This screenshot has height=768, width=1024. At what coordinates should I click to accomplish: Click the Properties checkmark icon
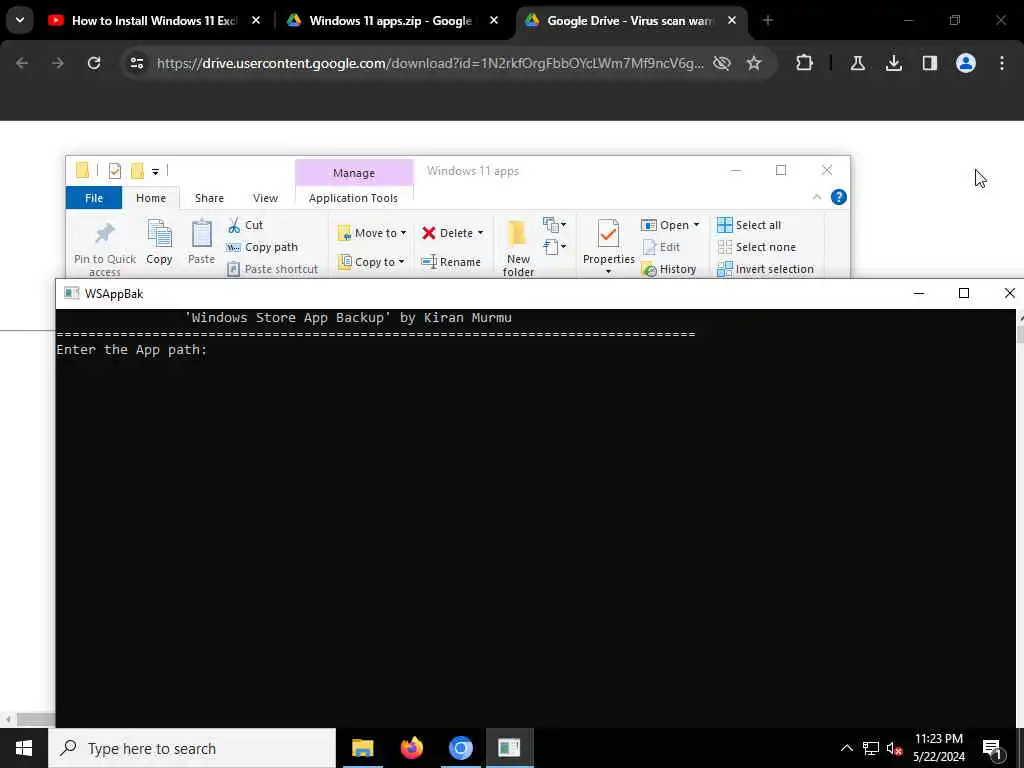(608, 234)
